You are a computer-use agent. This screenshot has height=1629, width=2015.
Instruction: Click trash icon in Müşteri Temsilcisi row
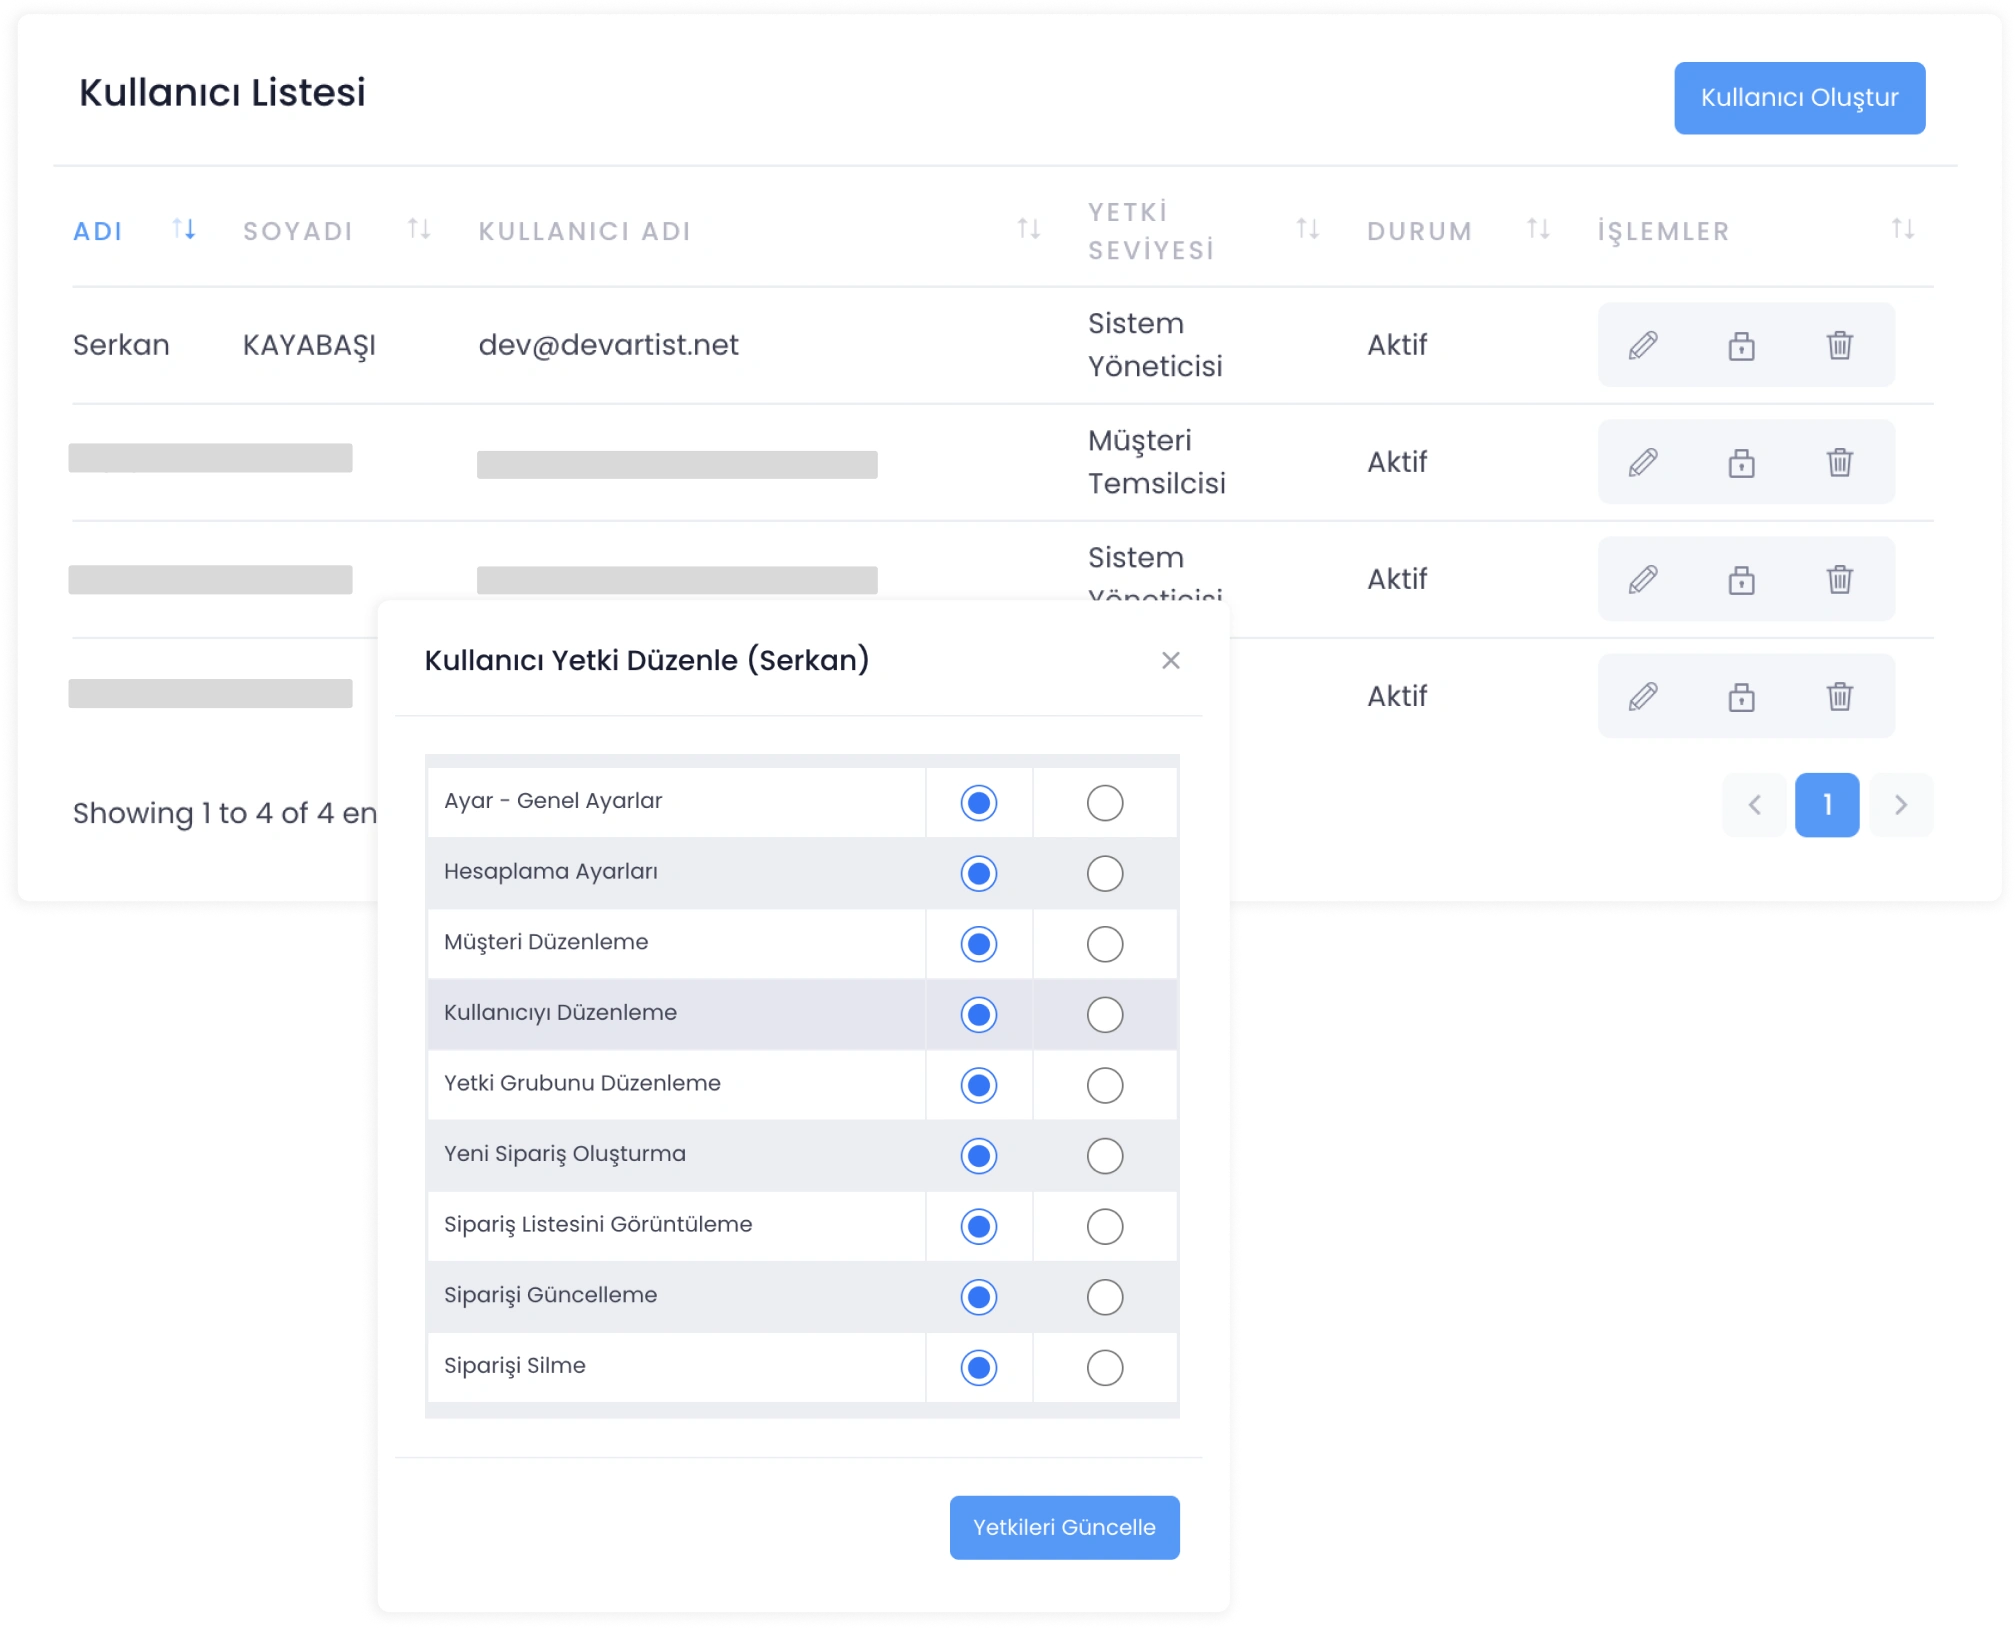click(1840, 462)
